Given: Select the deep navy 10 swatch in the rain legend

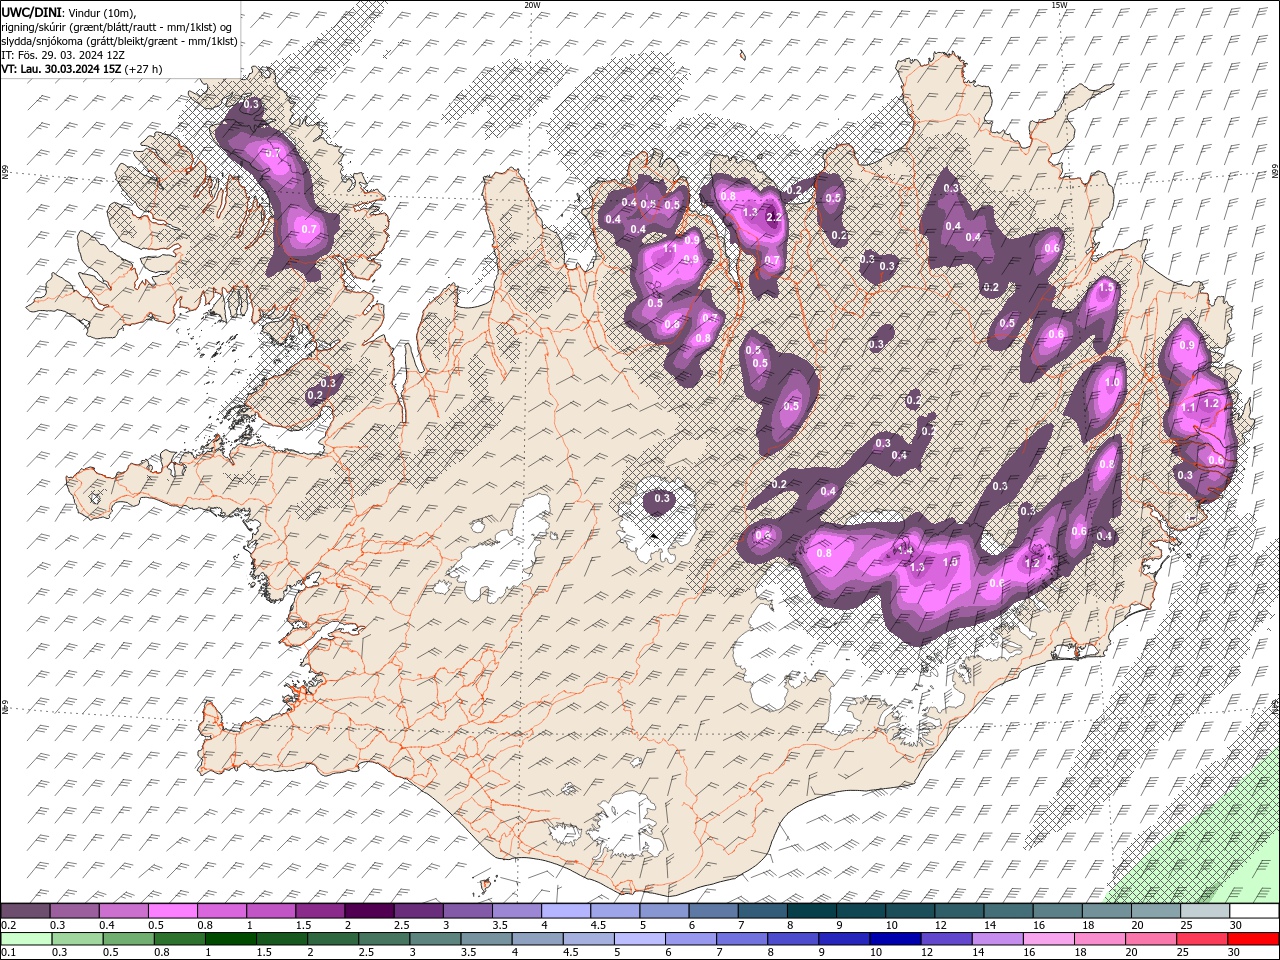Looking at the screenshot, I should pos(894,939).
